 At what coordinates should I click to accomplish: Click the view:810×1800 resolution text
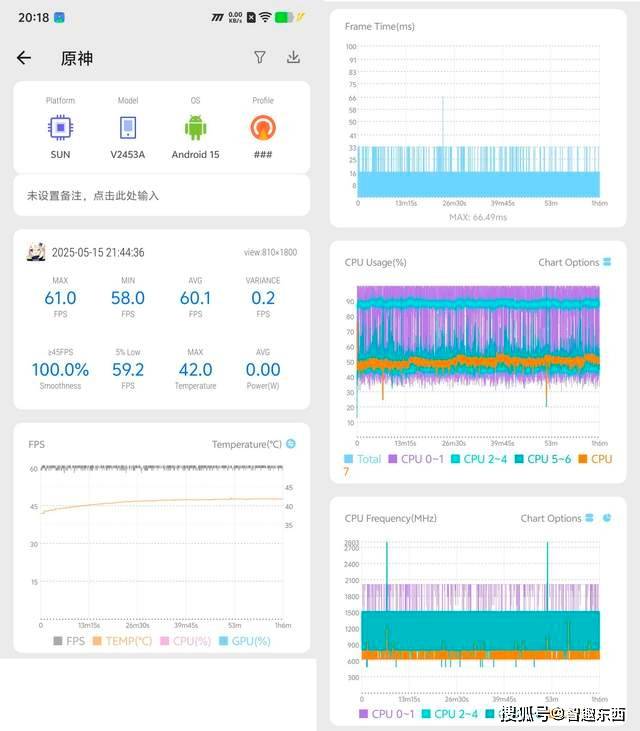tap(270, 252)
